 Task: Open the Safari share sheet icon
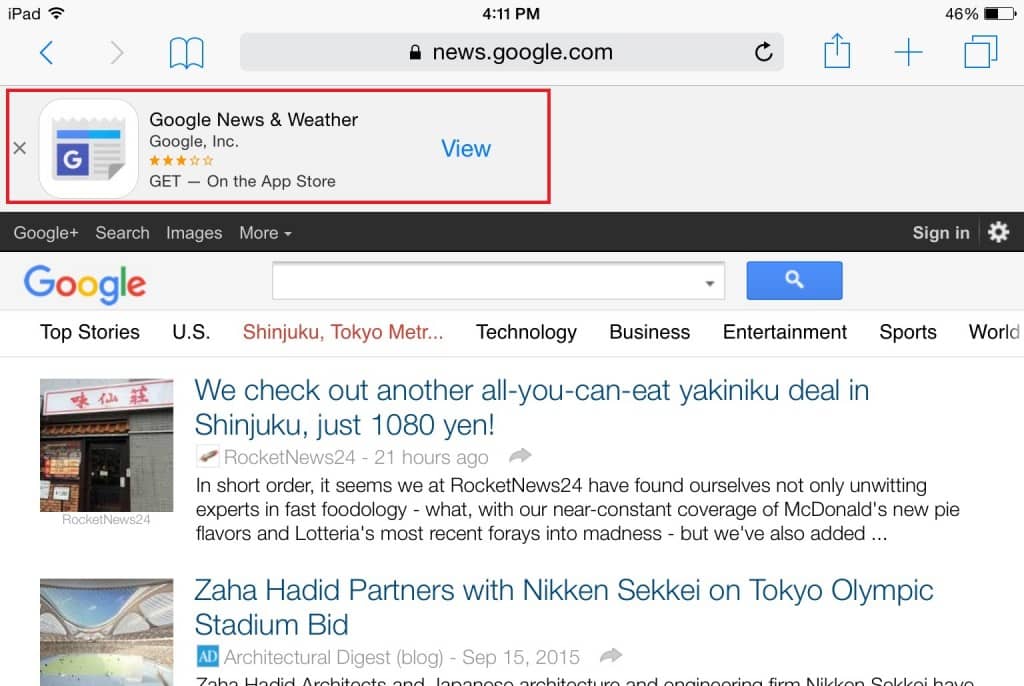point(837,50)
